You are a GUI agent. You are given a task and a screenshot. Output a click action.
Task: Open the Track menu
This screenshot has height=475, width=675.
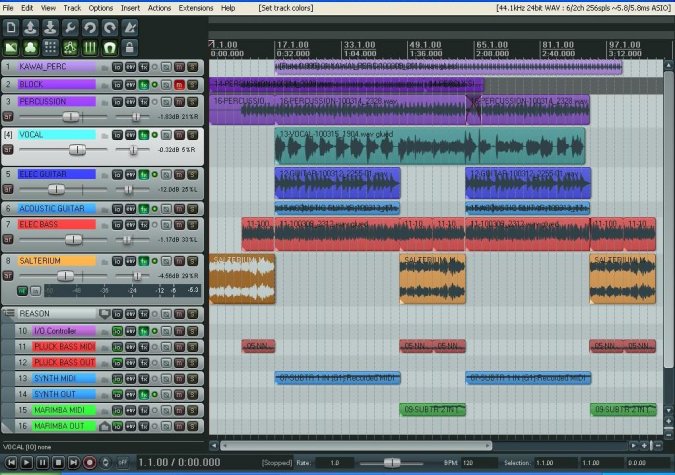72,8
